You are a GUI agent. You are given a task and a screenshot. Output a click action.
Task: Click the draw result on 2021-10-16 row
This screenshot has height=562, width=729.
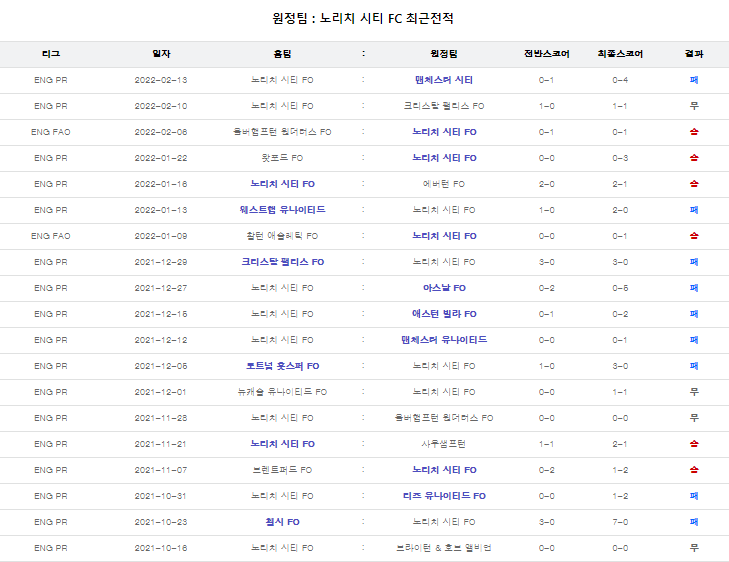point(694,549)
